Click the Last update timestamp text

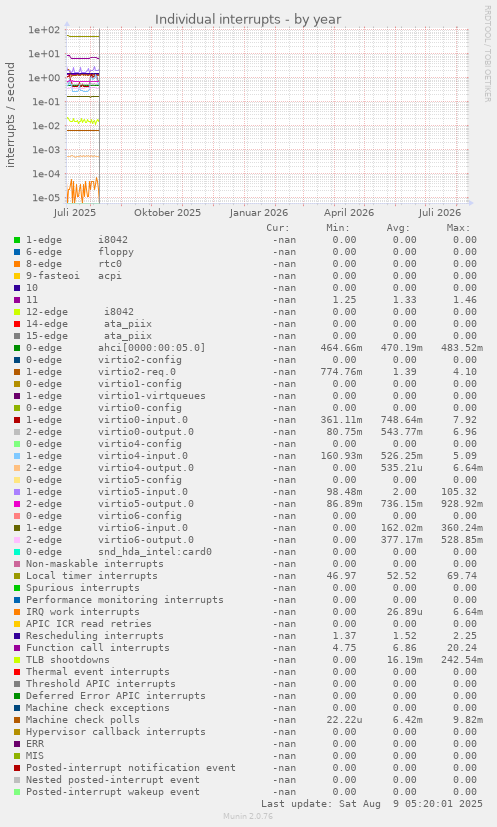372,803
